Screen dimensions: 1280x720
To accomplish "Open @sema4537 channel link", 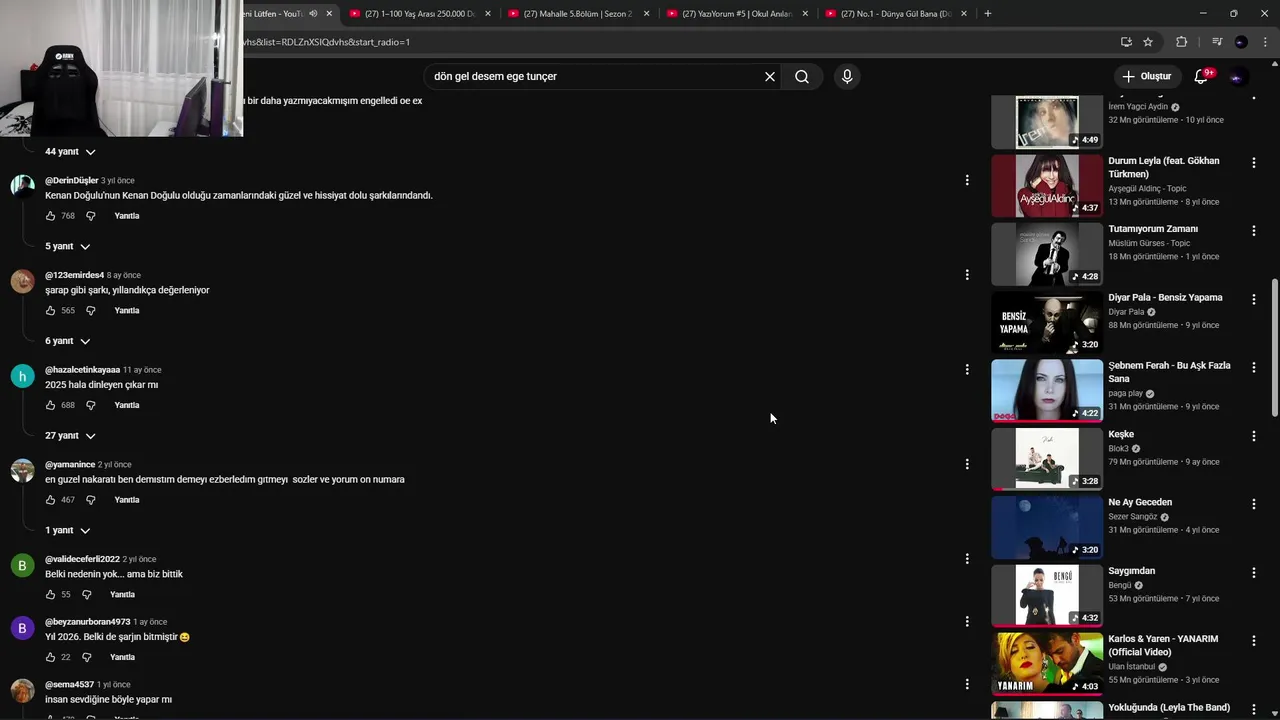I will pyautogui.click(x=69, y=685).
